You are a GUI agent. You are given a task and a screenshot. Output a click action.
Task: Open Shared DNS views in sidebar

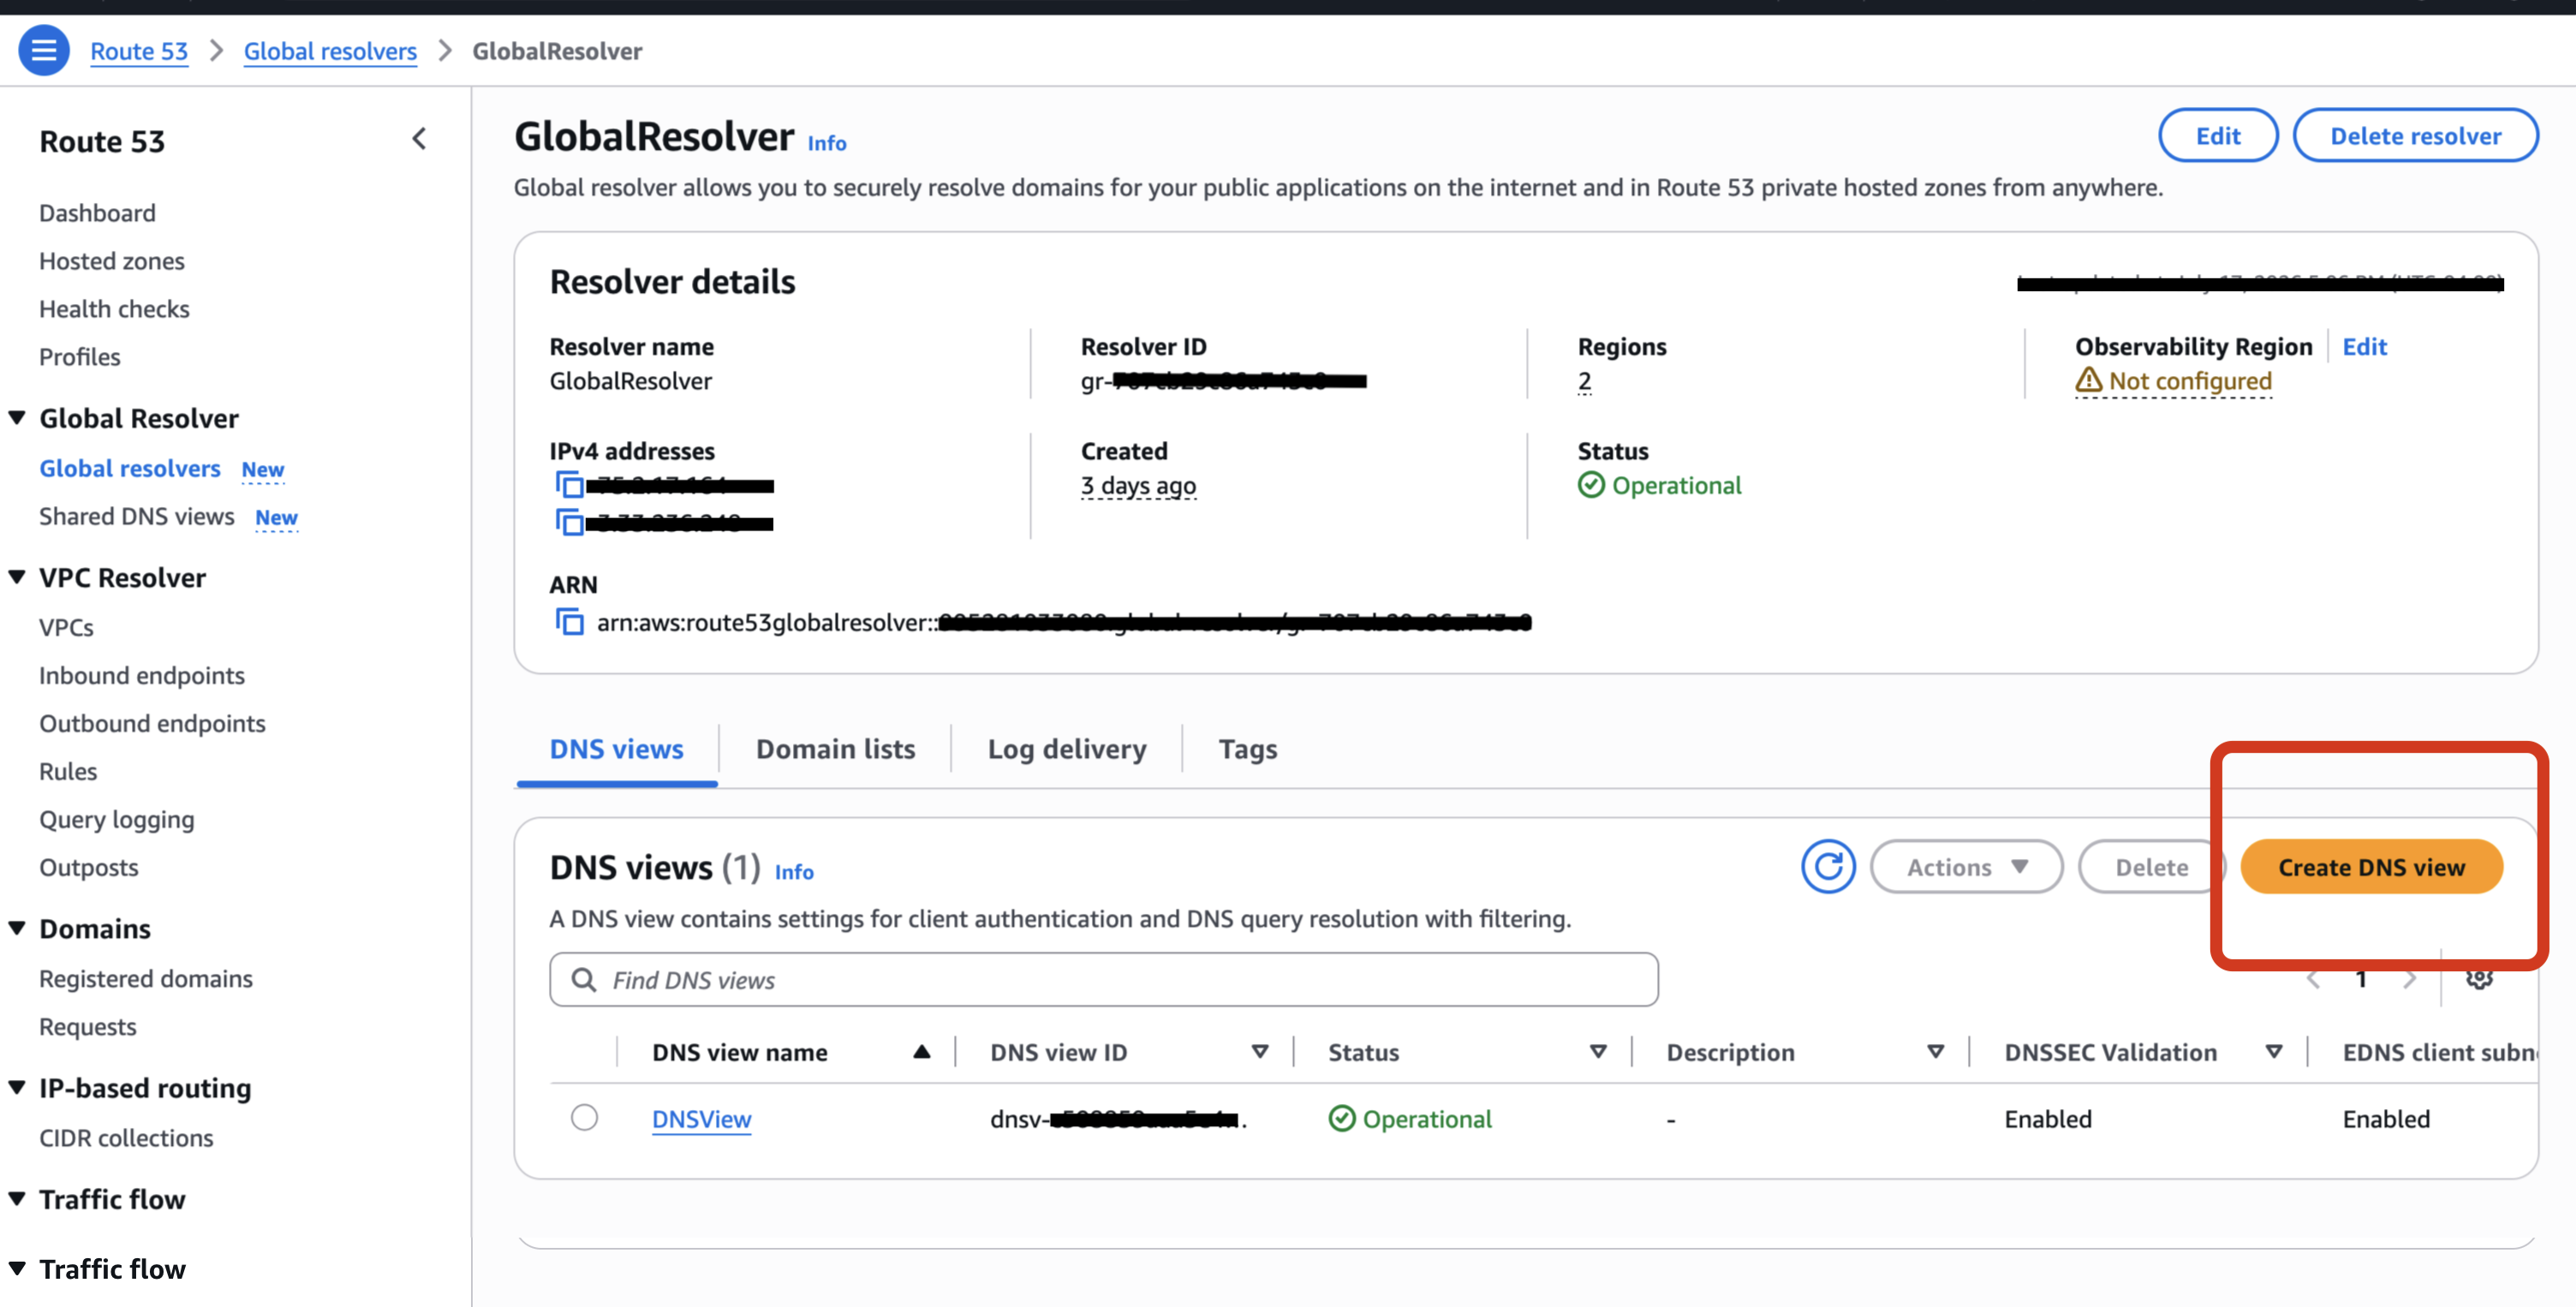tap(137, 516)
